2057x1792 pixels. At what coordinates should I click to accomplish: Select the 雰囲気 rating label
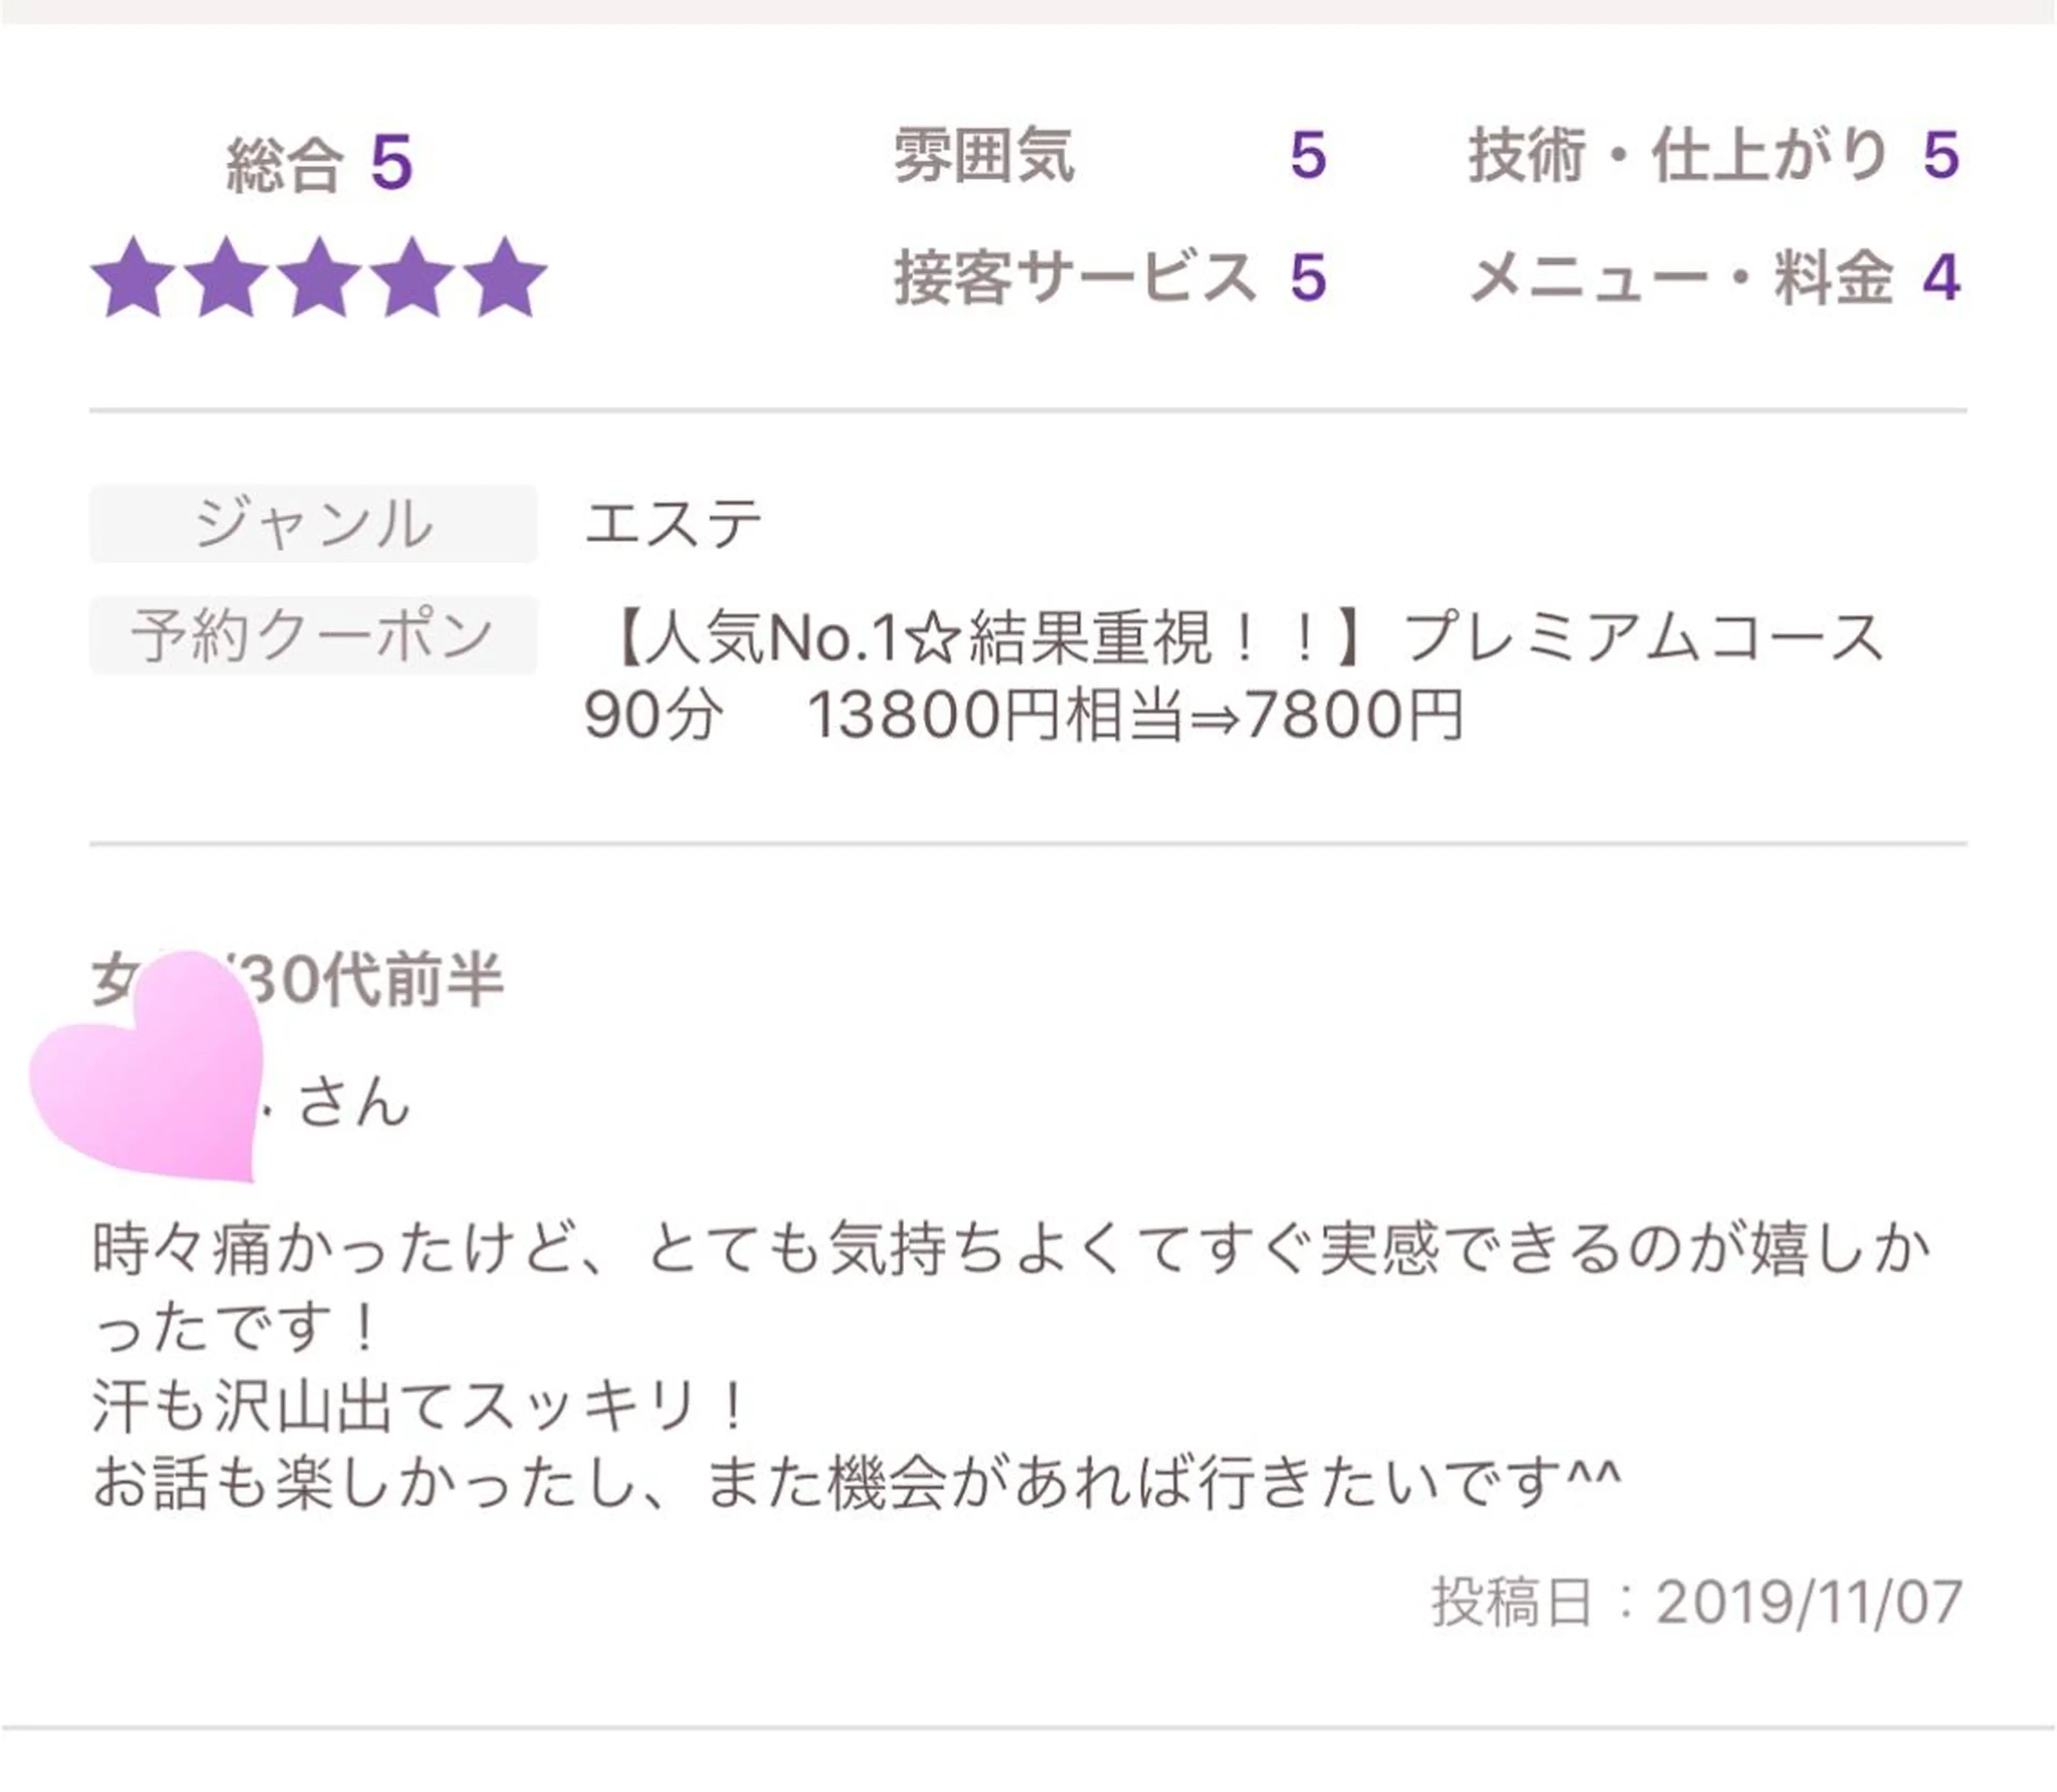coord(984,156)
